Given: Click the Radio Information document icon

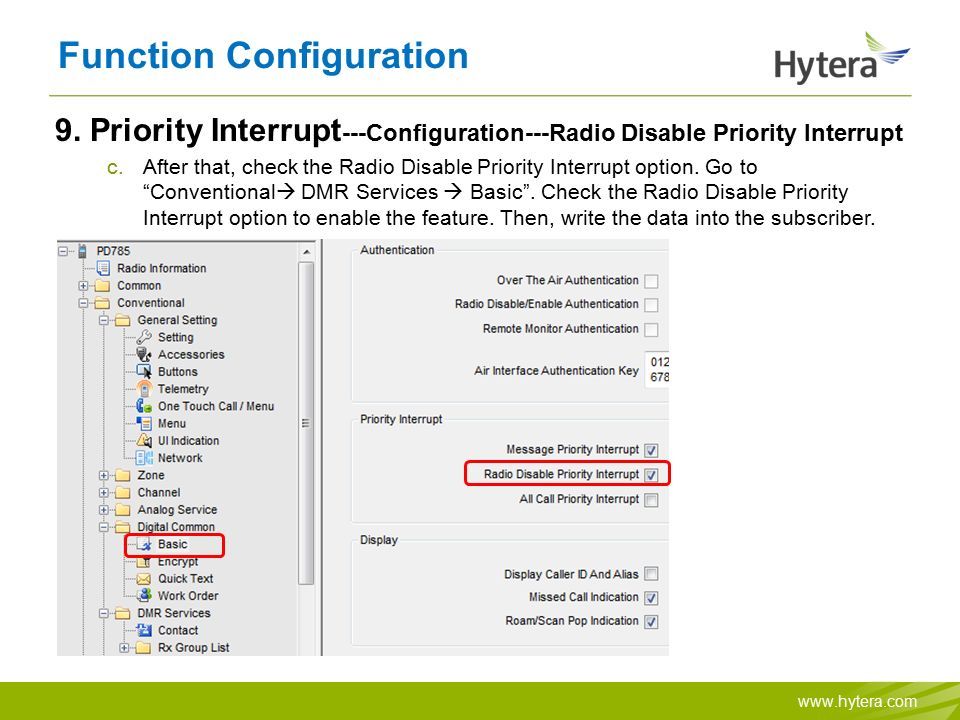Looking at the screenshot, I should click(103, 268).
